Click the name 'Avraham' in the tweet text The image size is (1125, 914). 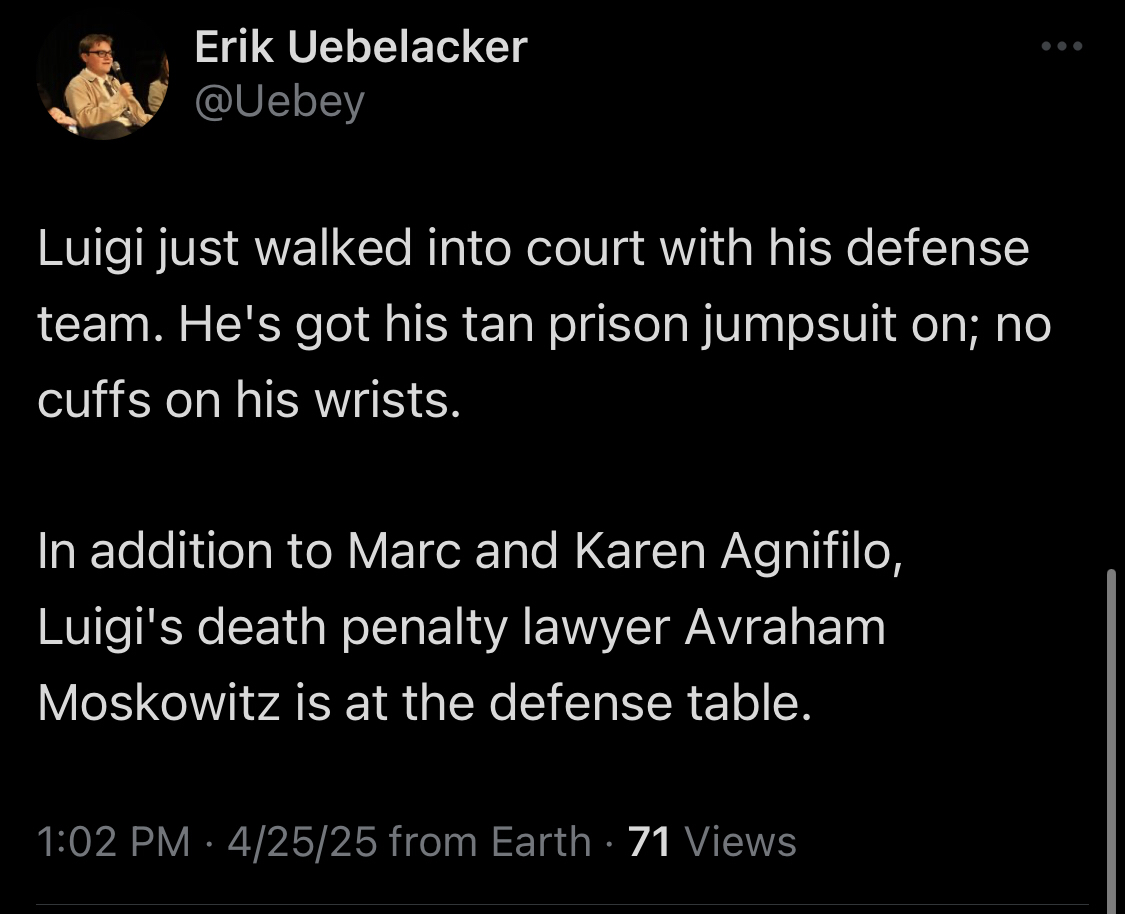(785, 627)
